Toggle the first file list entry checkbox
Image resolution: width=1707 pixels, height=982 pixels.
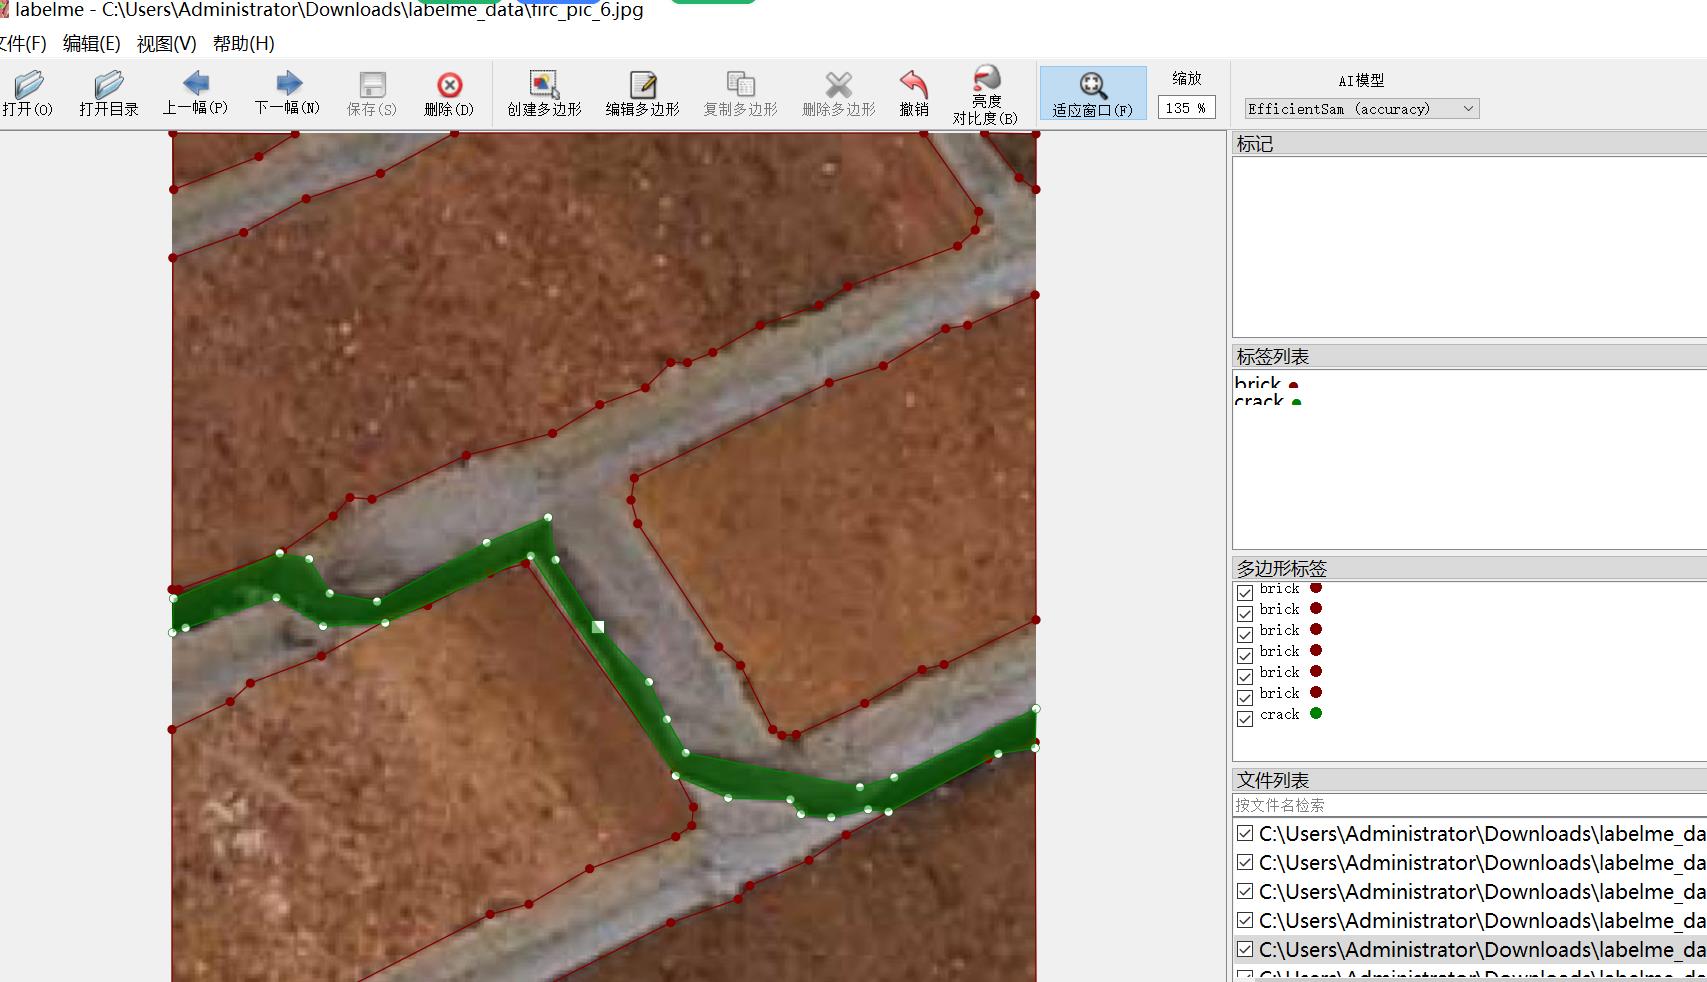(x=1245, y=833)
